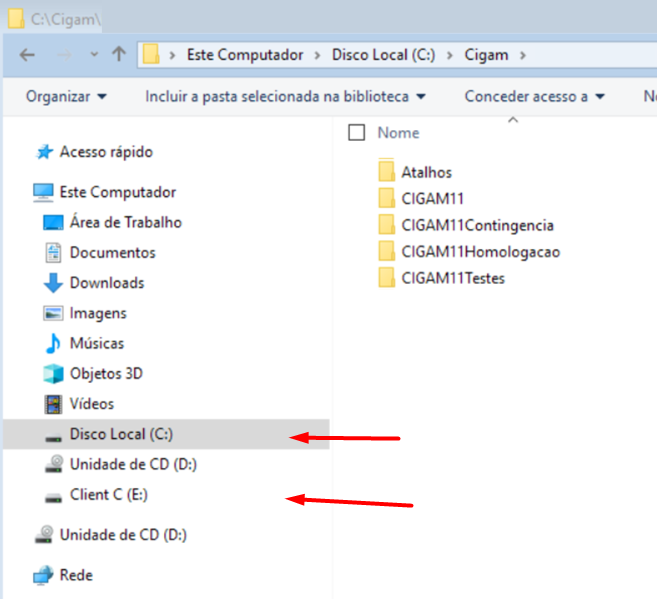Image resolution: width=657 pixels, height=599 pixels.
Task: Click the Atalhos folder name
Action: 427,172
